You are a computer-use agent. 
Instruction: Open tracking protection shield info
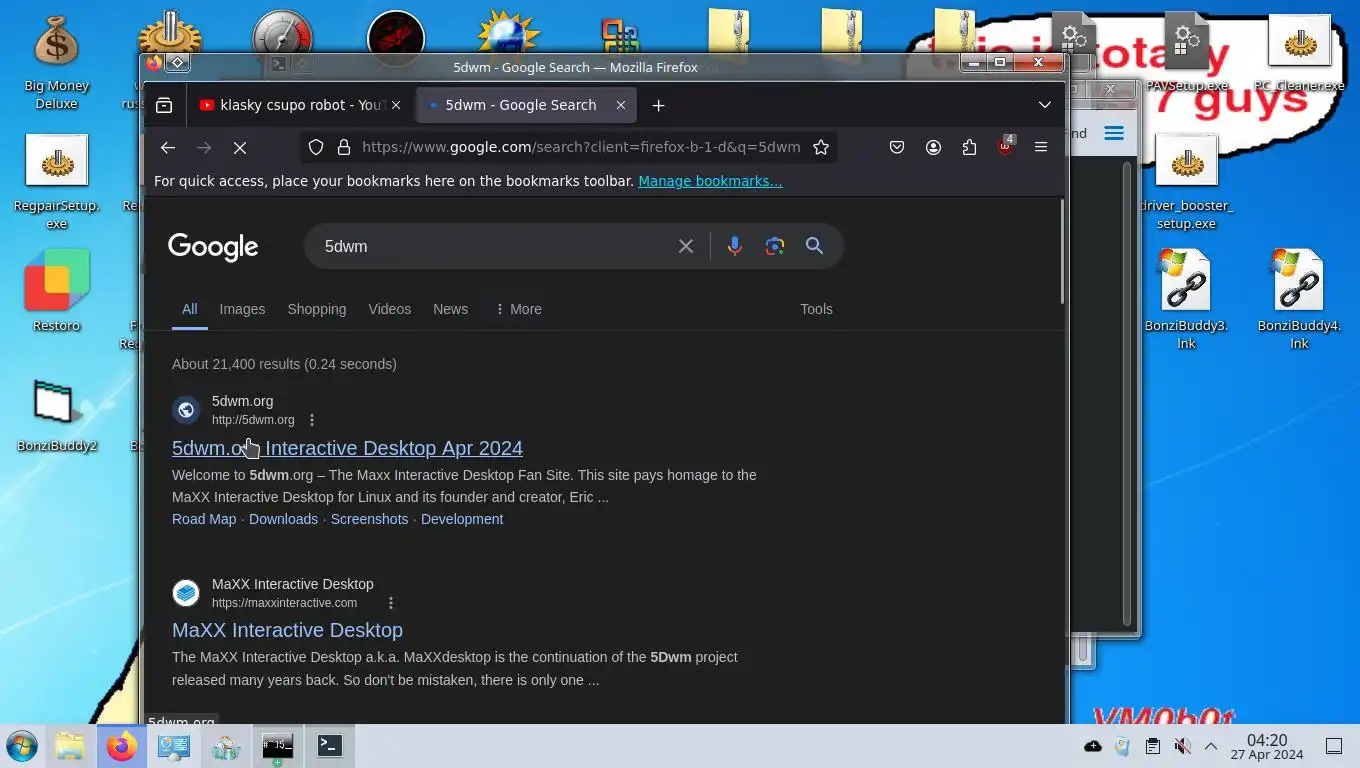pyautogui.click(x=316, y=147)
